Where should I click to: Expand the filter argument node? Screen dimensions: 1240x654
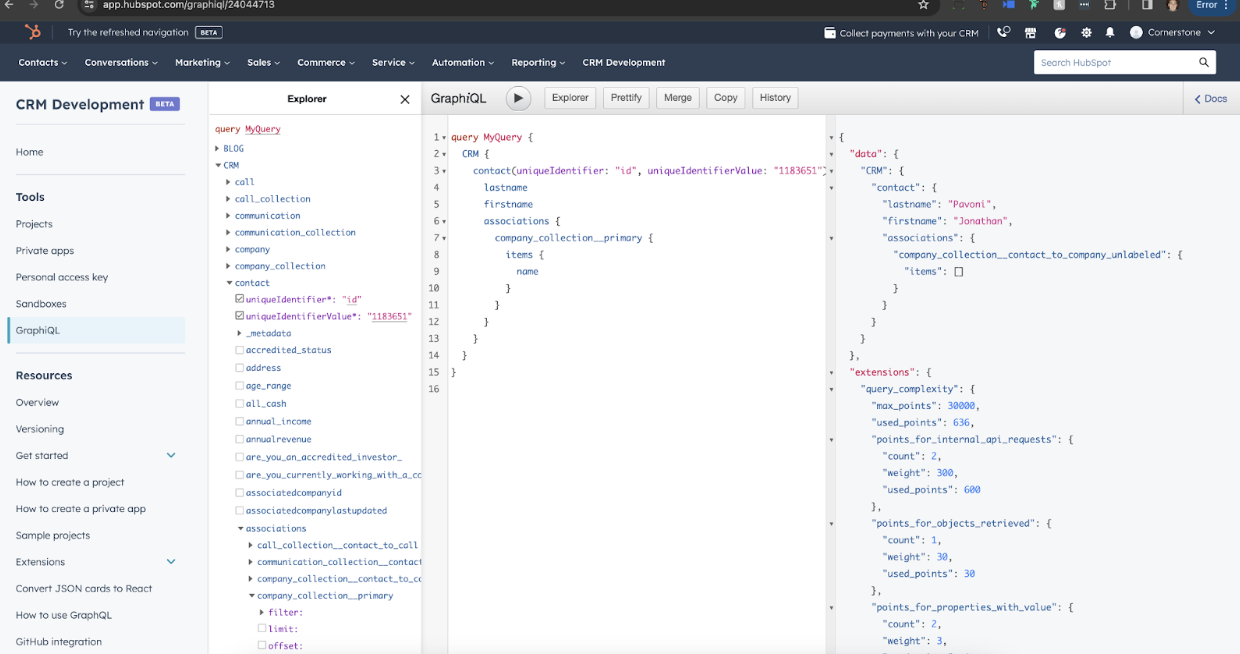[x=262, y=612]
